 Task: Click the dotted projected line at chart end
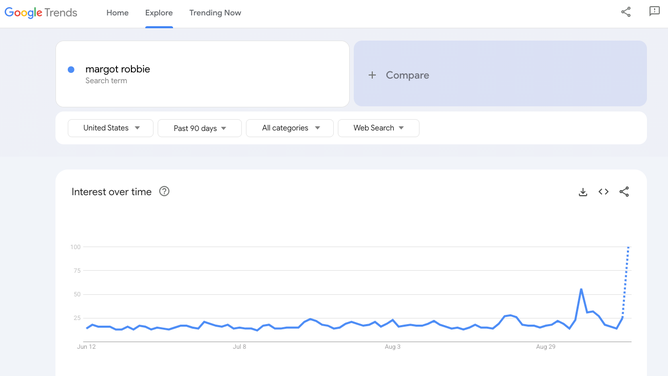[625, 282]
